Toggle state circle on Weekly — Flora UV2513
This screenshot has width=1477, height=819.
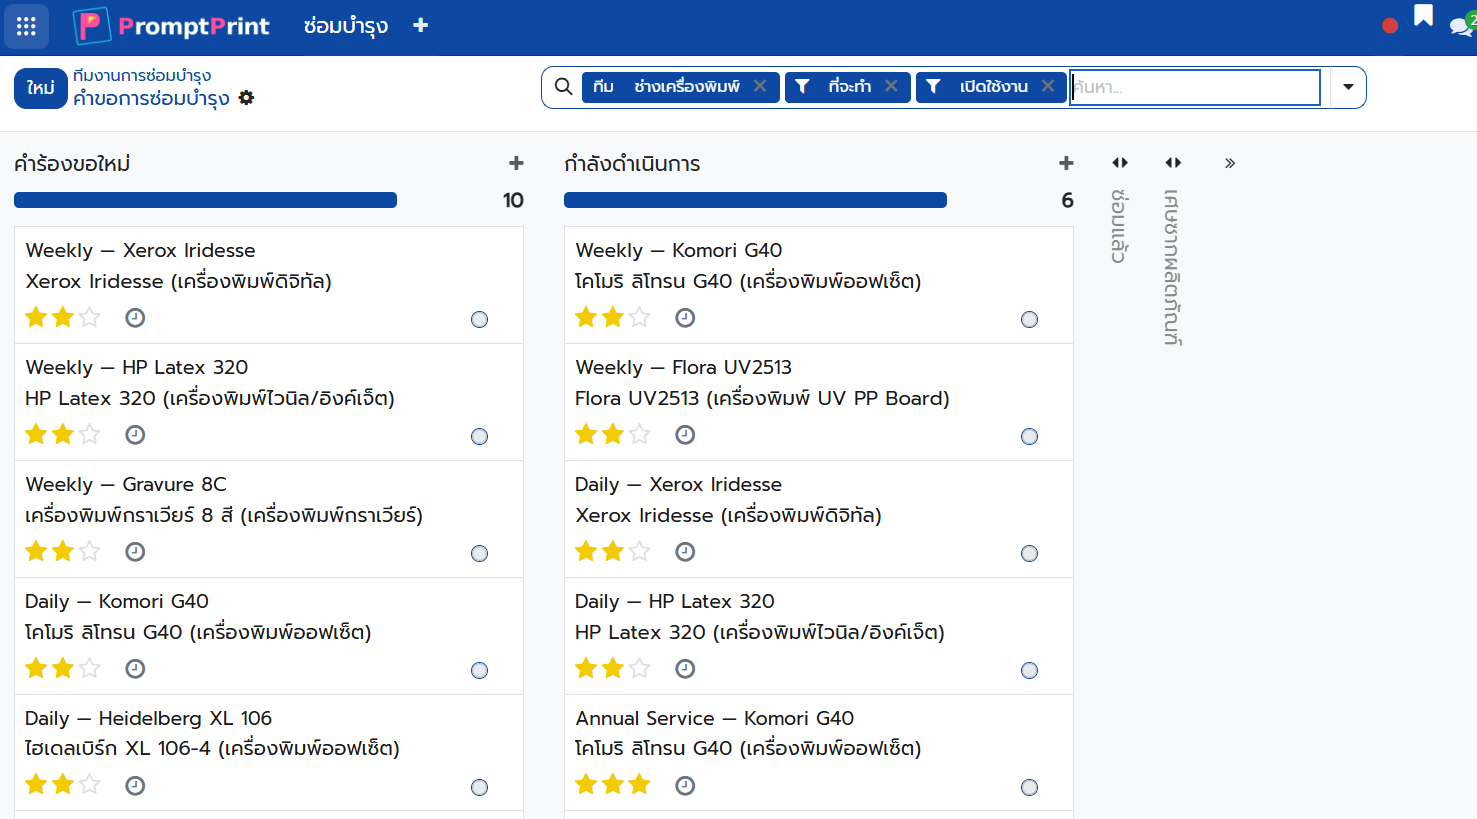coord(1030,437)
